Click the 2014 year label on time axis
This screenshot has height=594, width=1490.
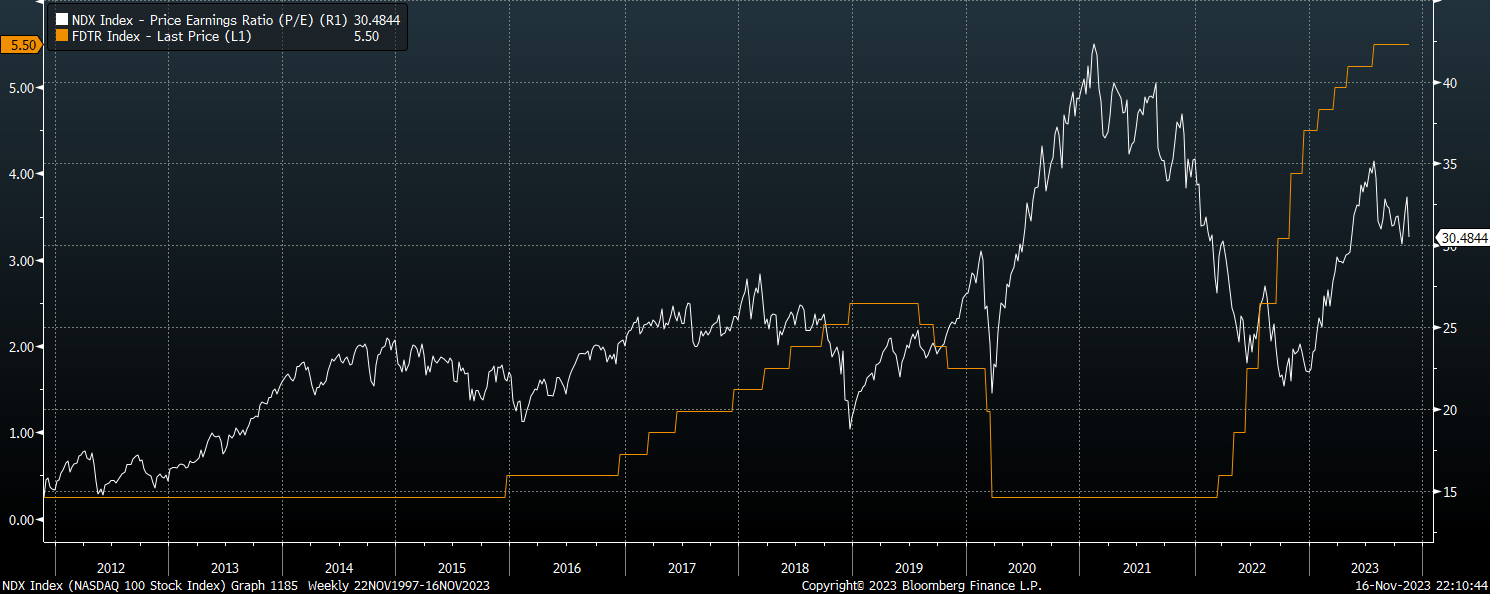[339, 568]
